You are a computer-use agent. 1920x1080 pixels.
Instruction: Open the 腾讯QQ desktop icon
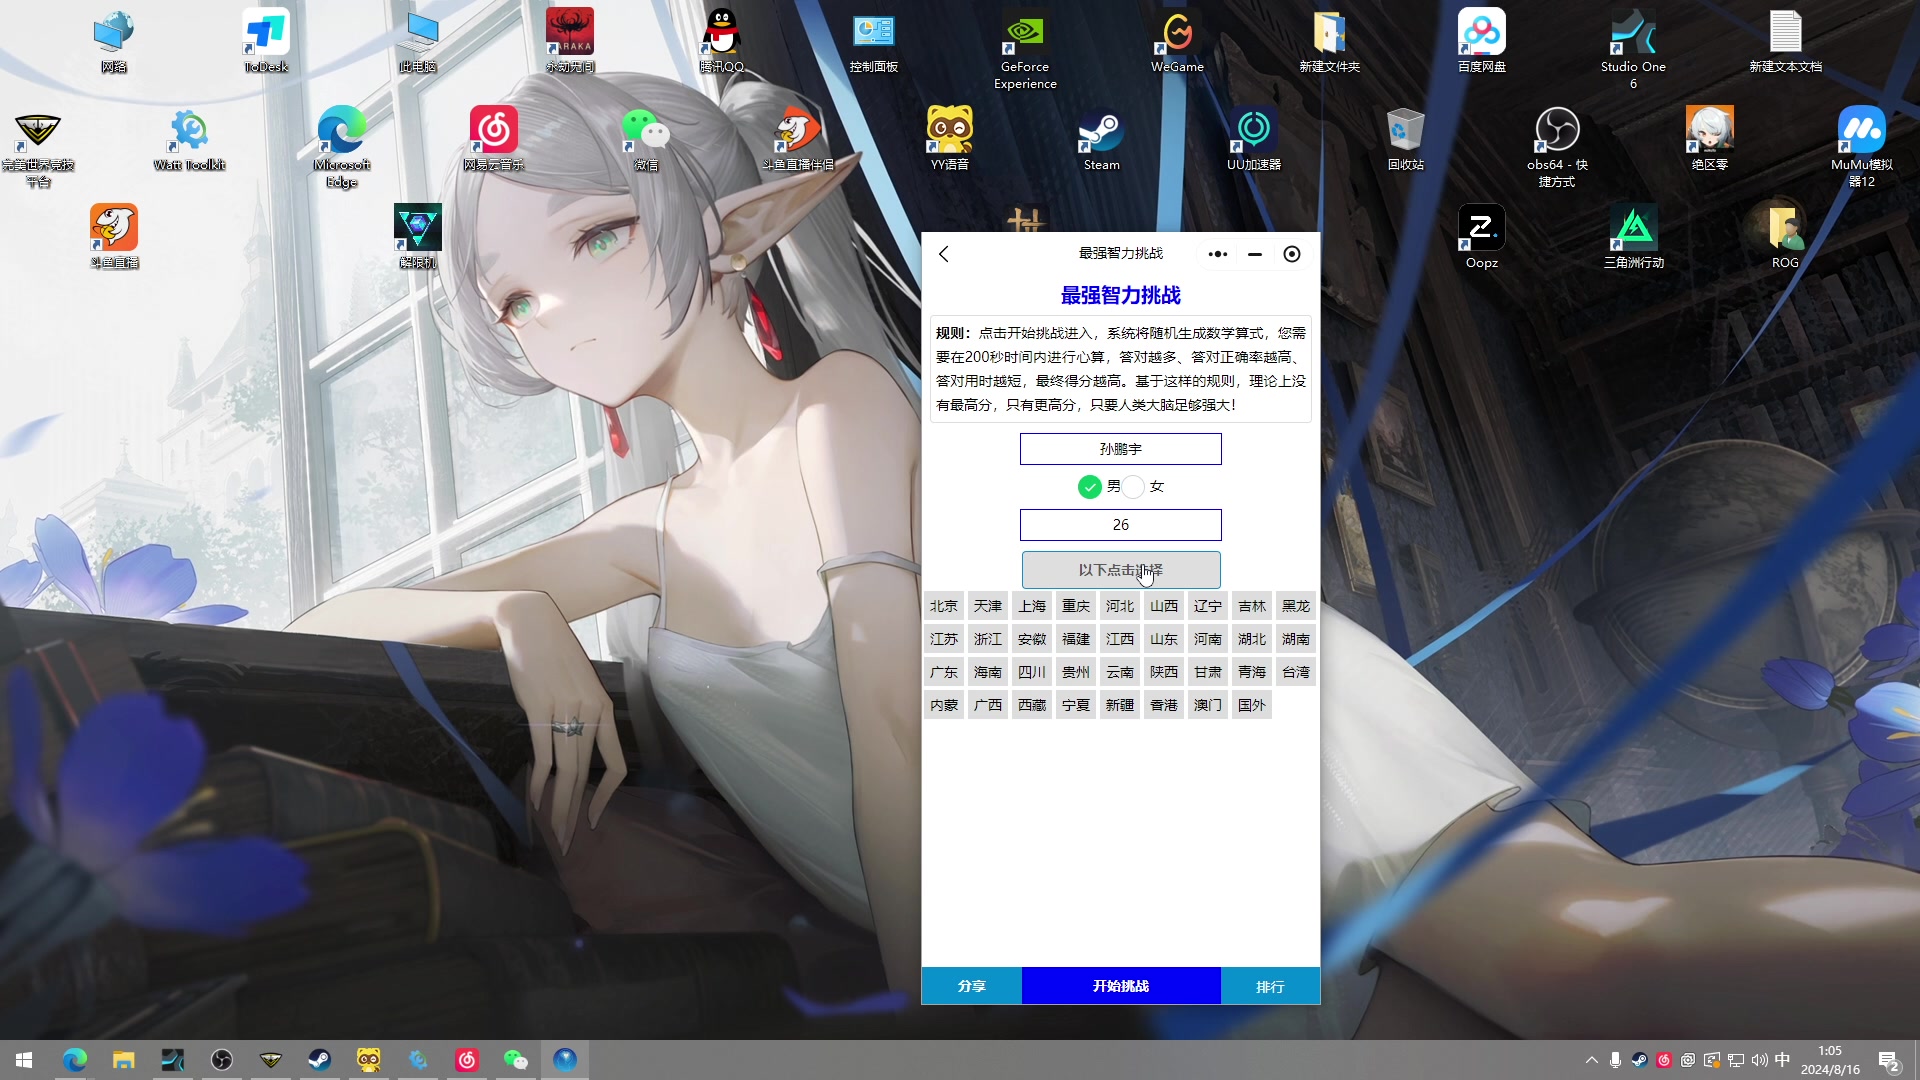coord(721,40)
